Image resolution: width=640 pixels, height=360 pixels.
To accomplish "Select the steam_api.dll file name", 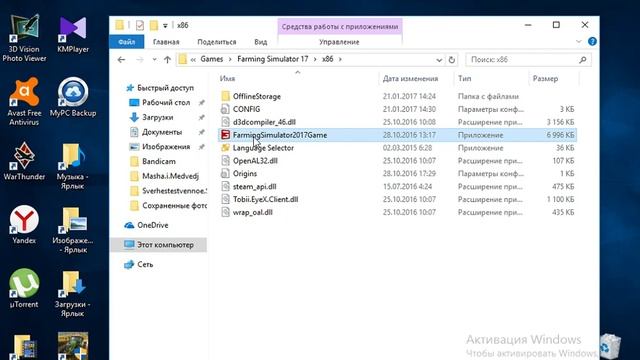I will [255, 187].
